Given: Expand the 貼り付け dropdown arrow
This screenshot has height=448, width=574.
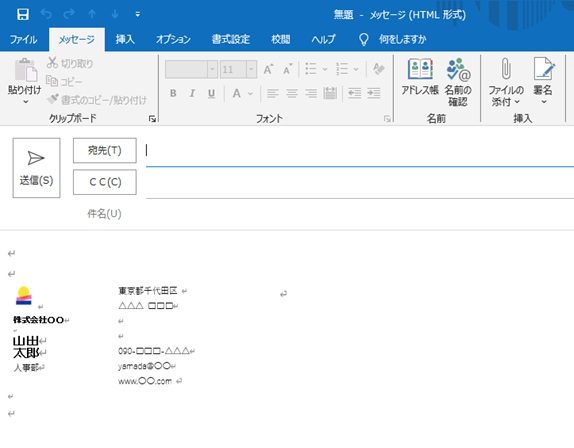Looking at the screenshot, I should 26,102.
